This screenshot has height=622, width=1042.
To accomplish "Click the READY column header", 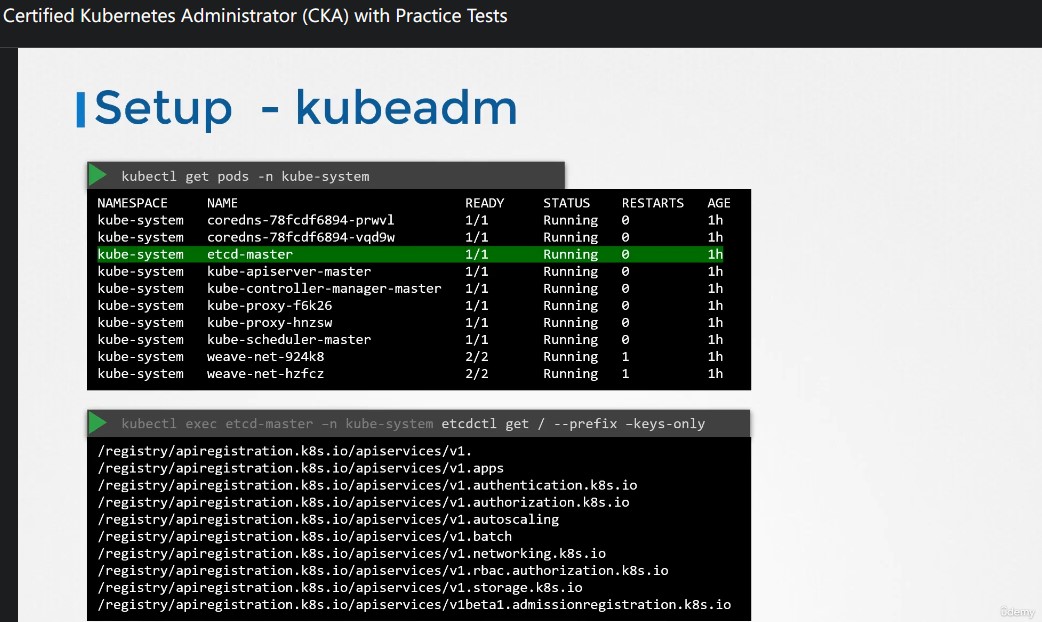I will (484, 203).
